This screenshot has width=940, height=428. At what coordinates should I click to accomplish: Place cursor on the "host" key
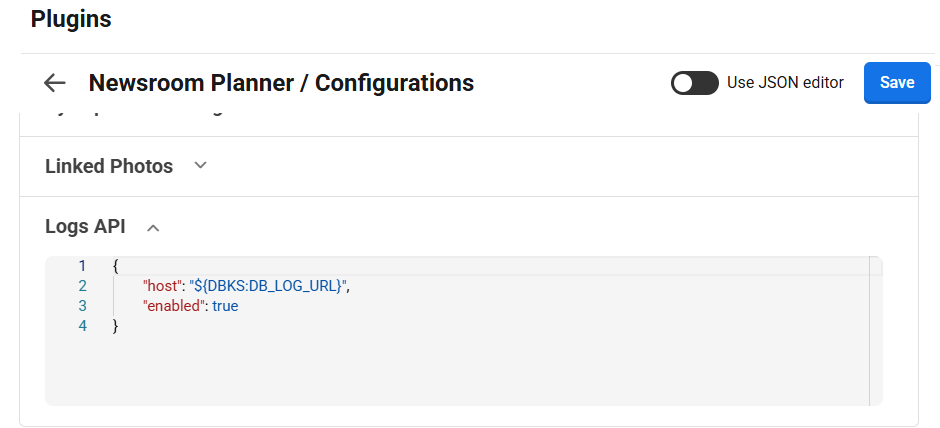(162, 286)
